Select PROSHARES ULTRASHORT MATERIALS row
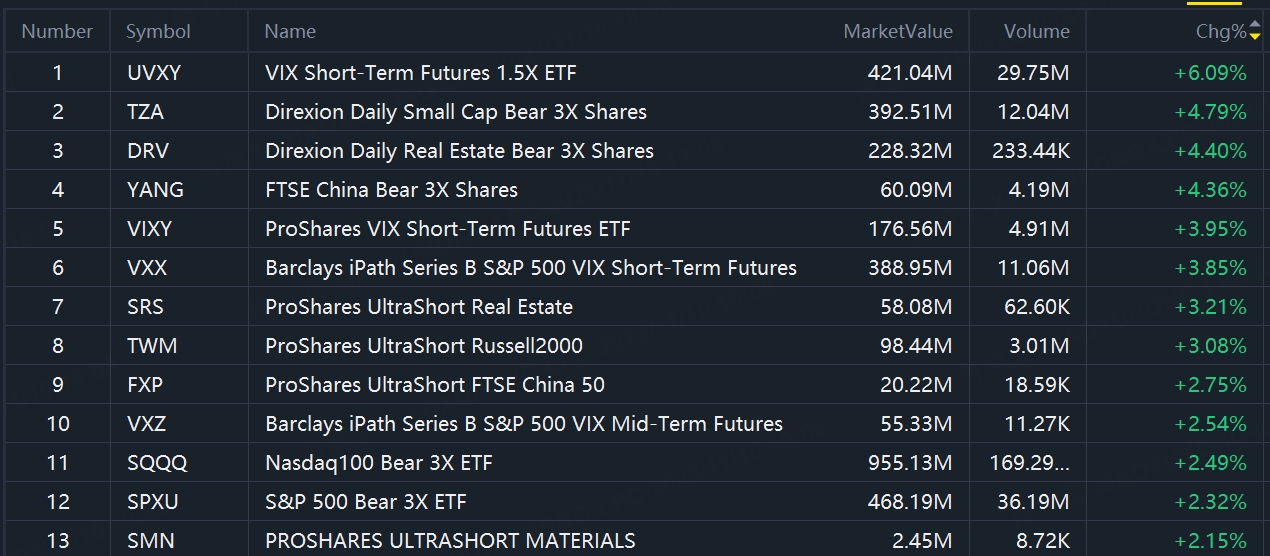This screenshot has width=1270, height=556. coord(450,541)
